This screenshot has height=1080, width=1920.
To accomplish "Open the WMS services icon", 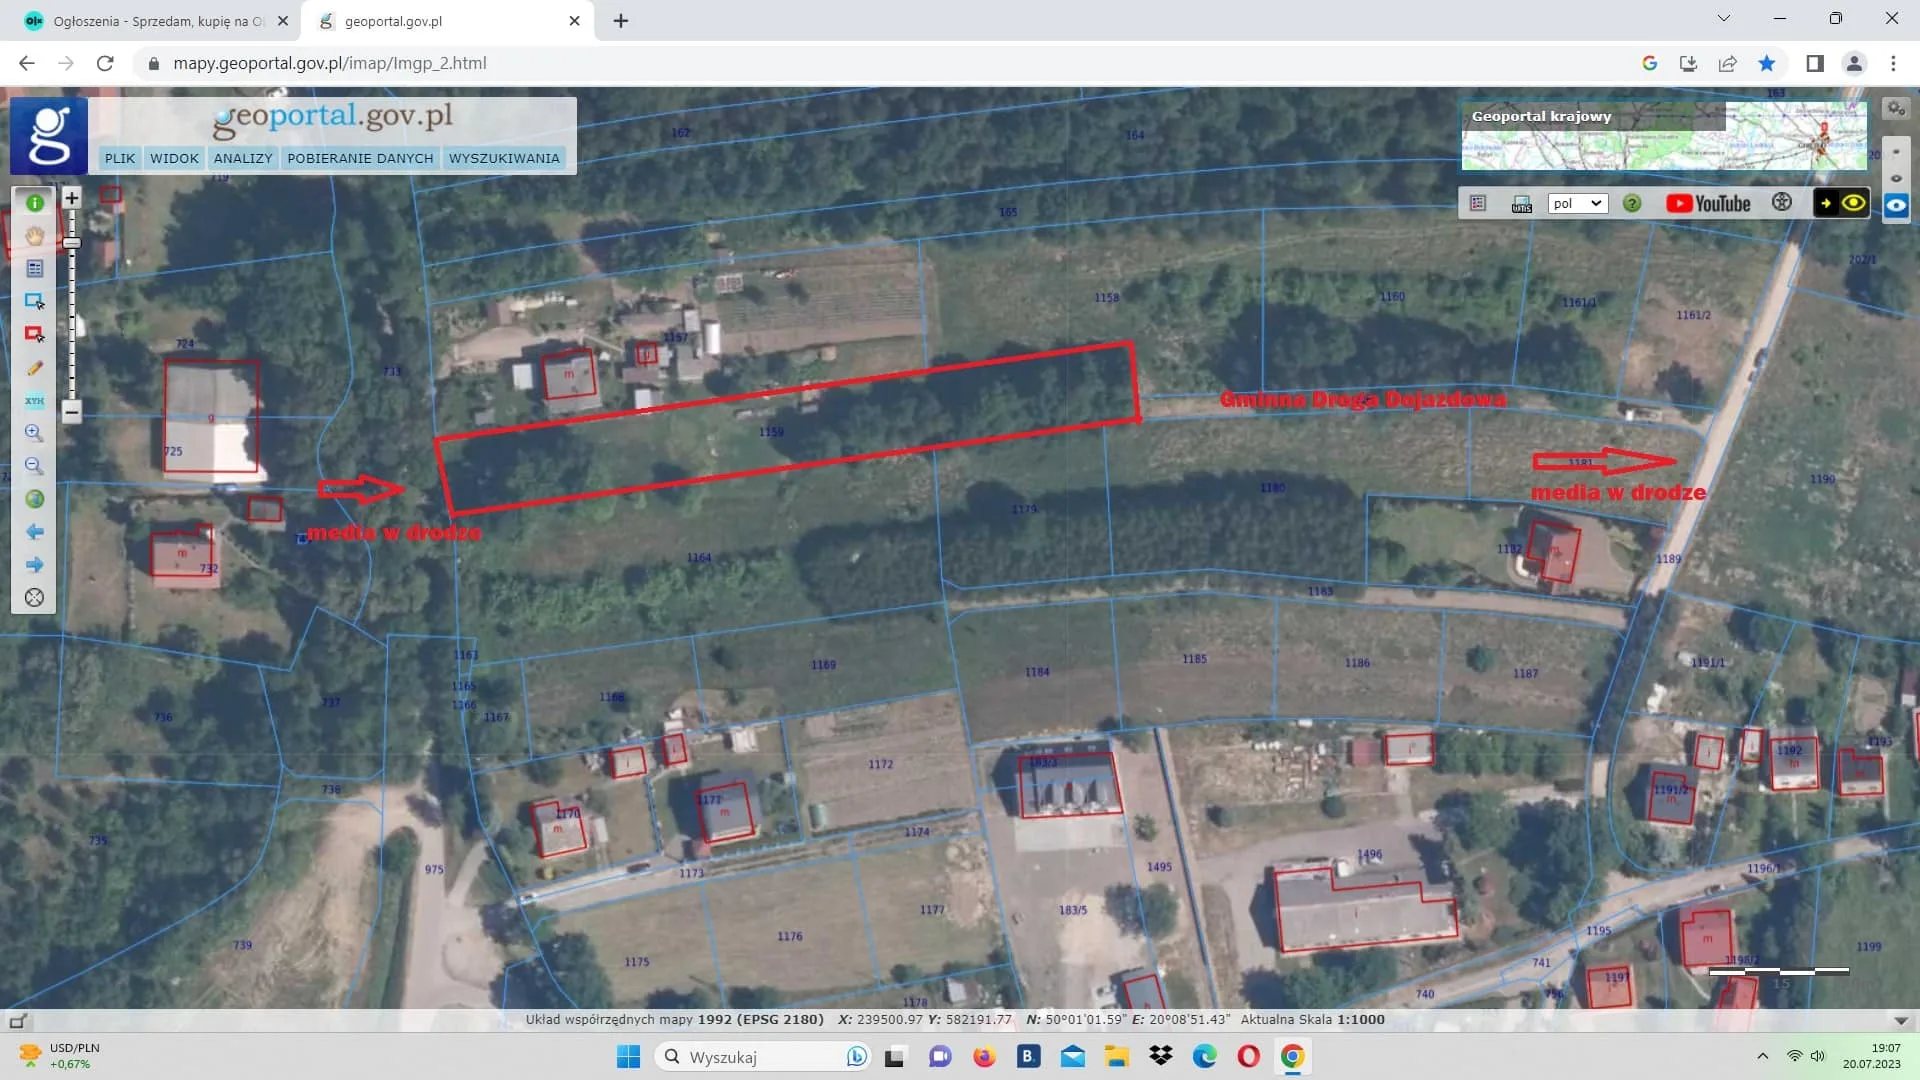I will (x=1521, y=204).
